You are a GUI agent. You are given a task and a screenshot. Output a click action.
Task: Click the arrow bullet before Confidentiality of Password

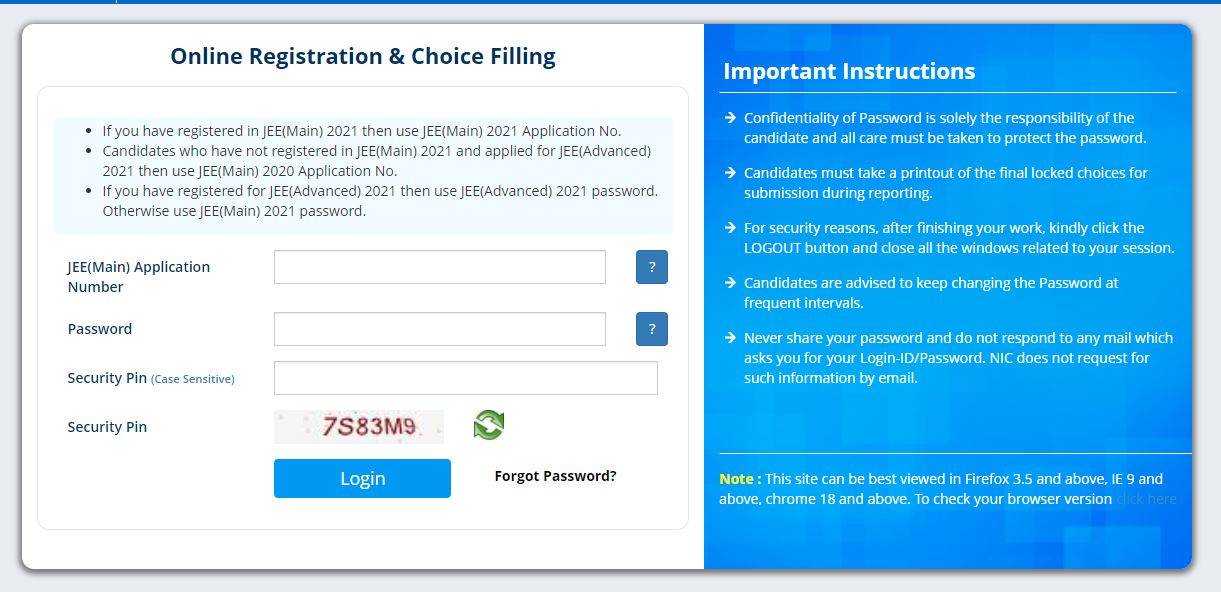731,118
